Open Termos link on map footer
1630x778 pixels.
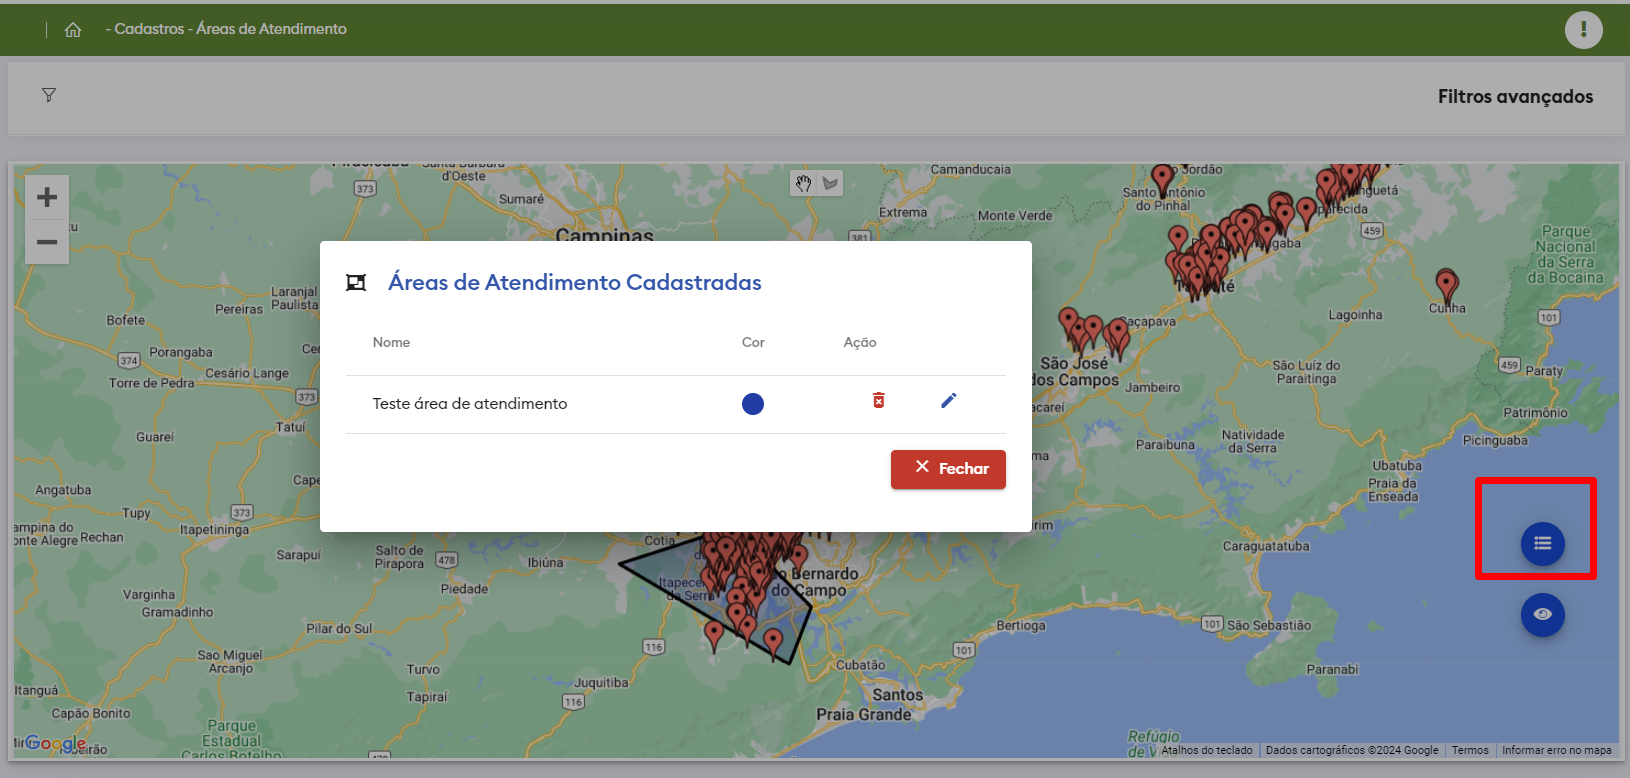tap(1469, 750)
